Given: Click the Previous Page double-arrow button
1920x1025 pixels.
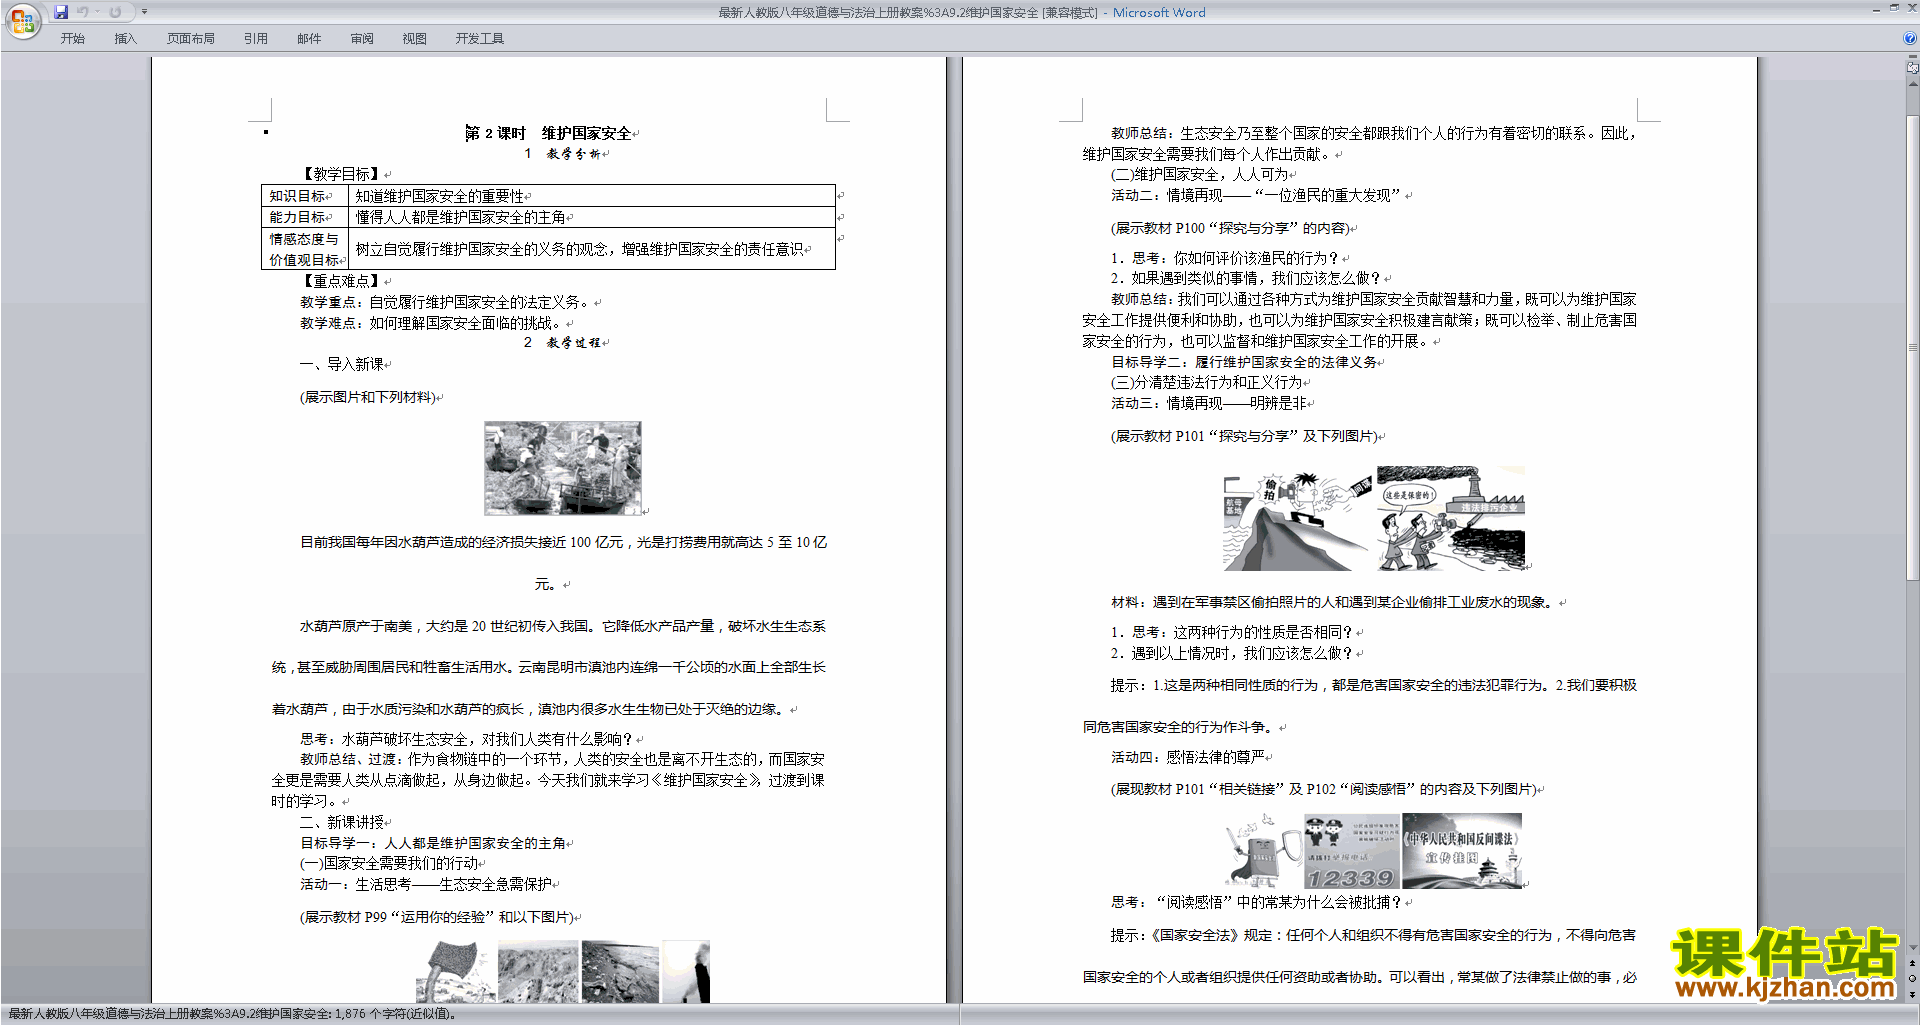Looking at the screenshot, I should pos(1913,964).
